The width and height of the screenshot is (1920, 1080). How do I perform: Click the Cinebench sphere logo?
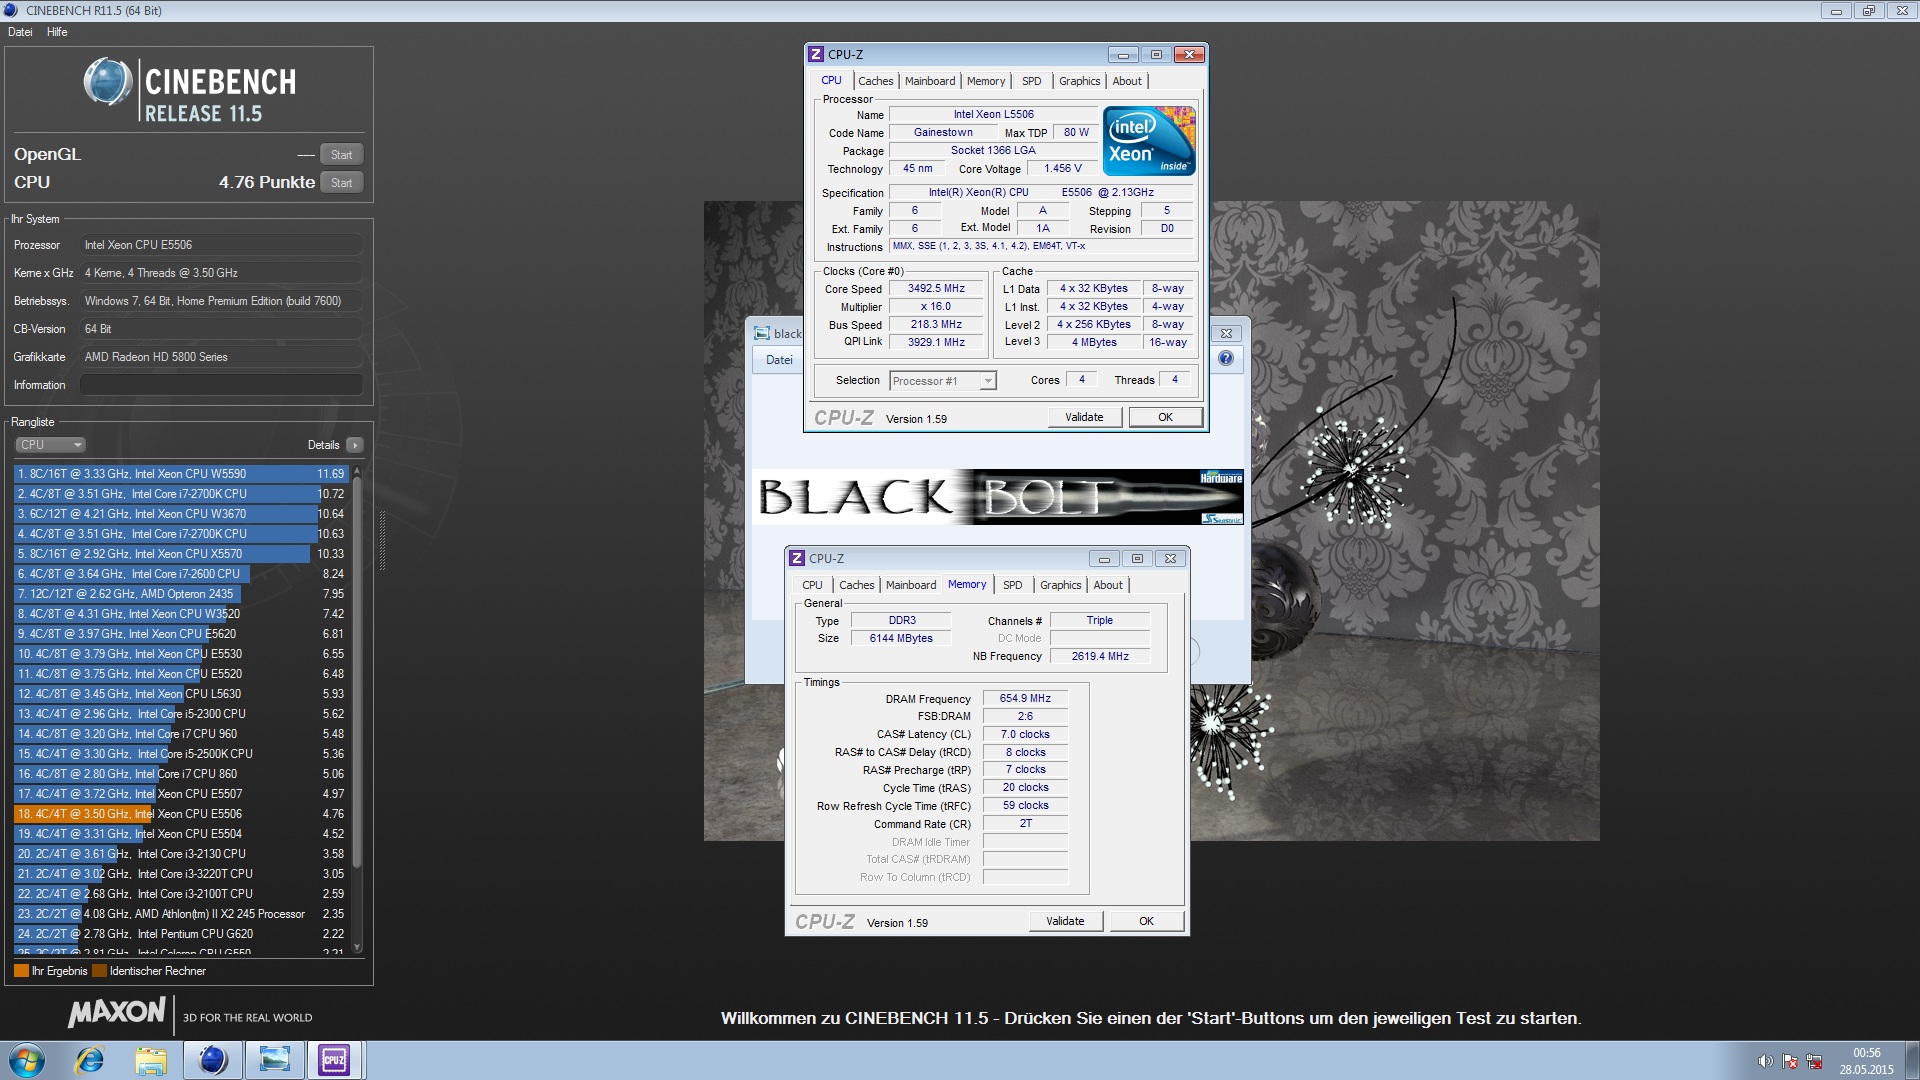point(108,82)
